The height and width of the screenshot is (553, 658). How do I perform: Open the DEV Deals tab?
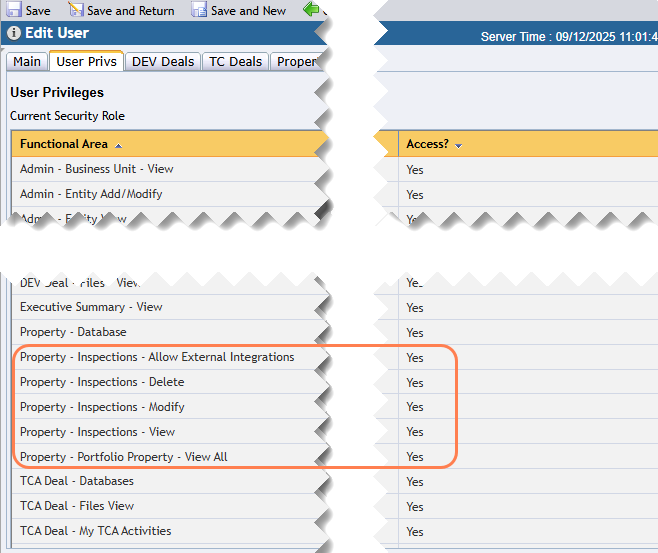click(163, 62)
